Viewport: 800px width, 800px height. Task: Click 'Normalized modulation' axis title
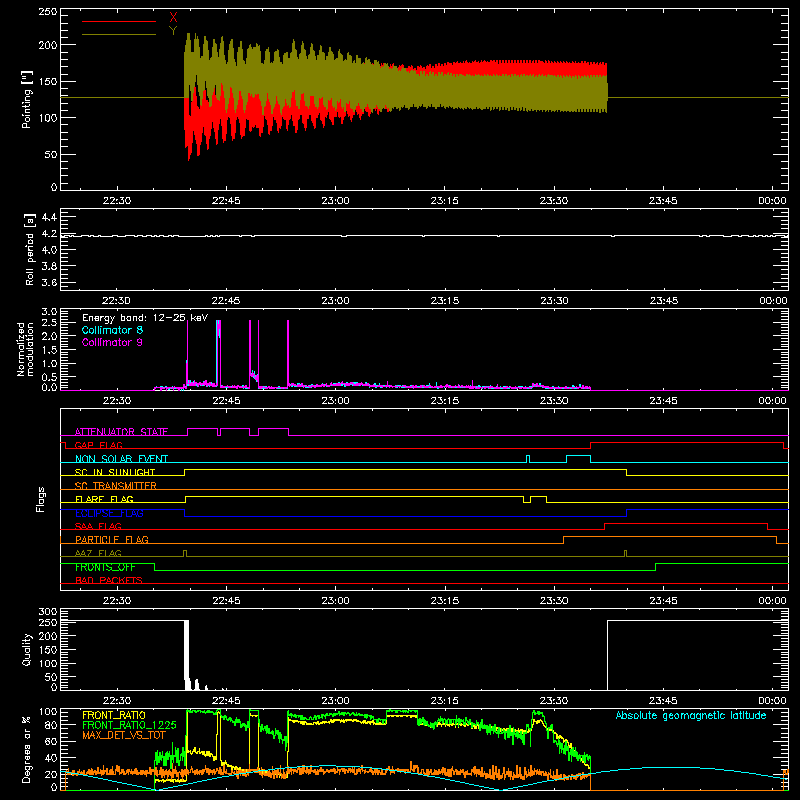point(25,349)
